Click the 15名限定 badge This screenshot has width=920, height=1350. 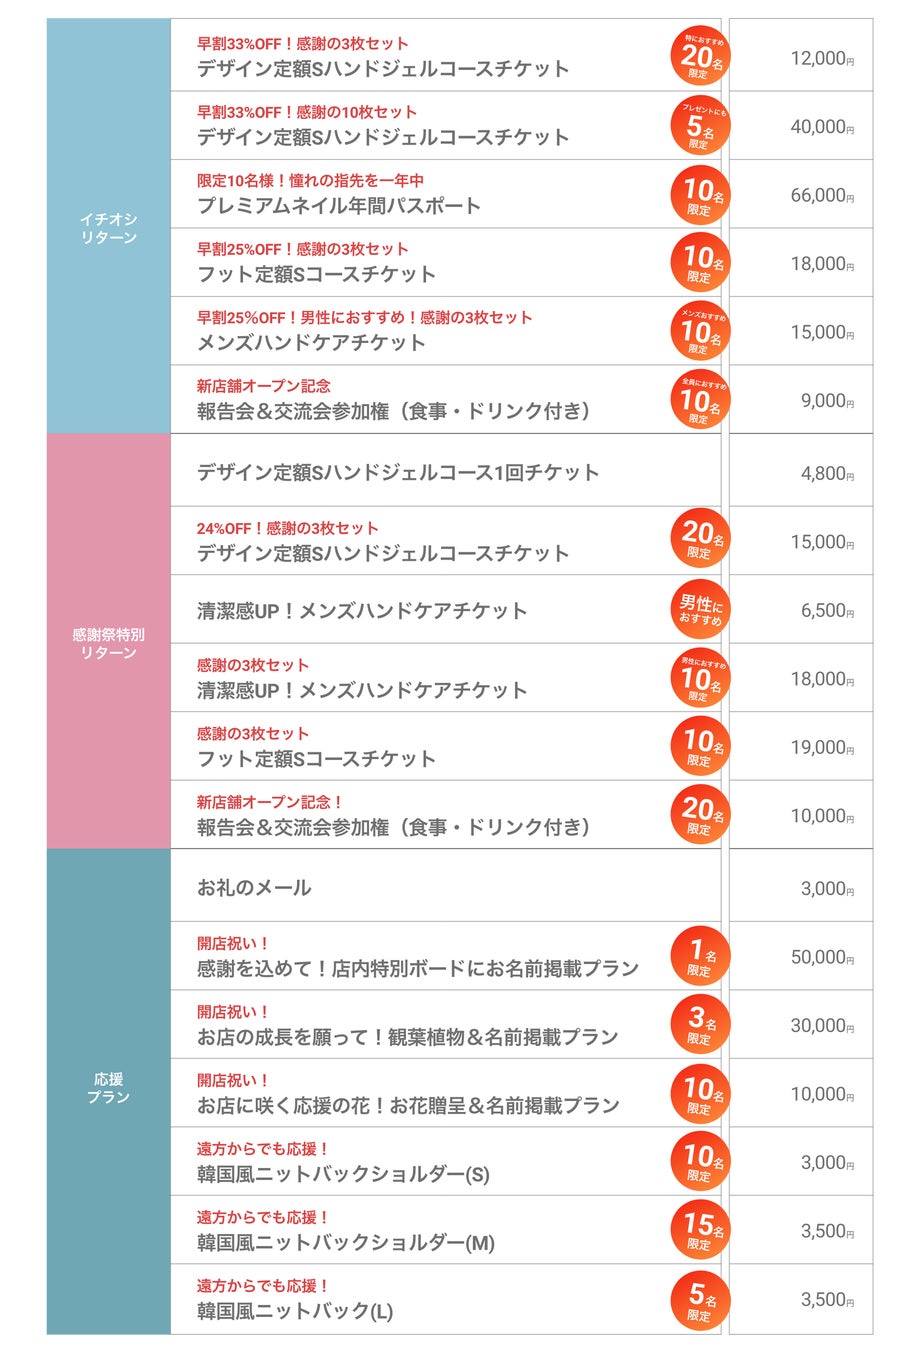point(700,1231)
